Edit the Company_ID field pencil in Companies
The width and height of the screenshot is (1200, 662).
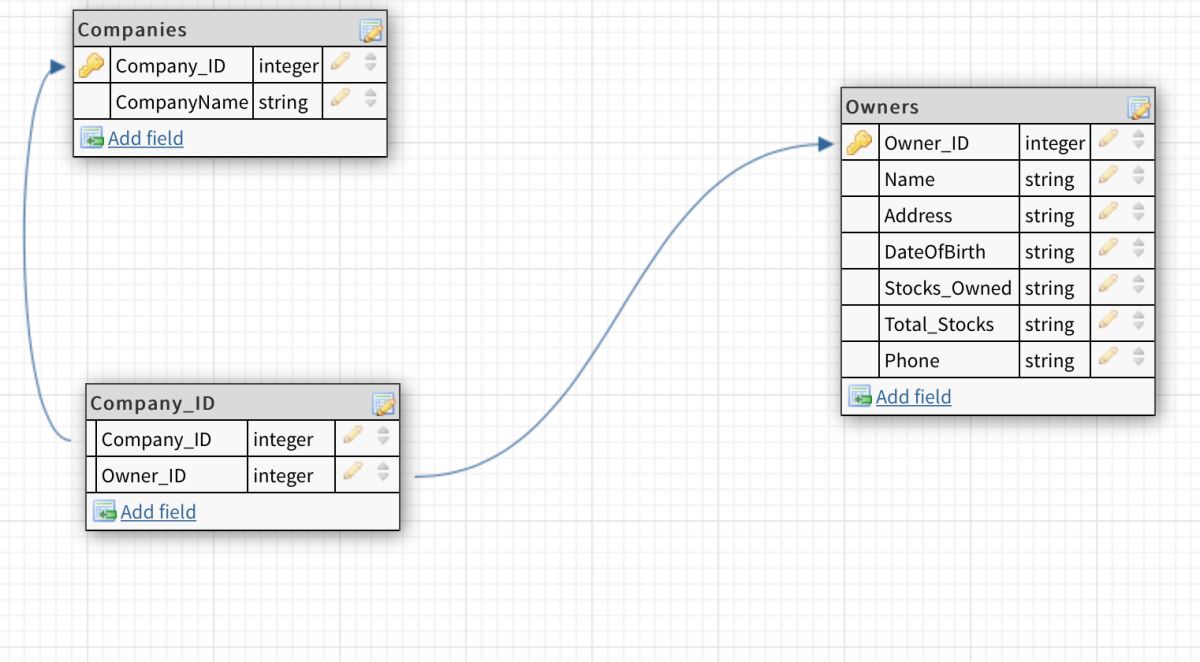[341, 63]
